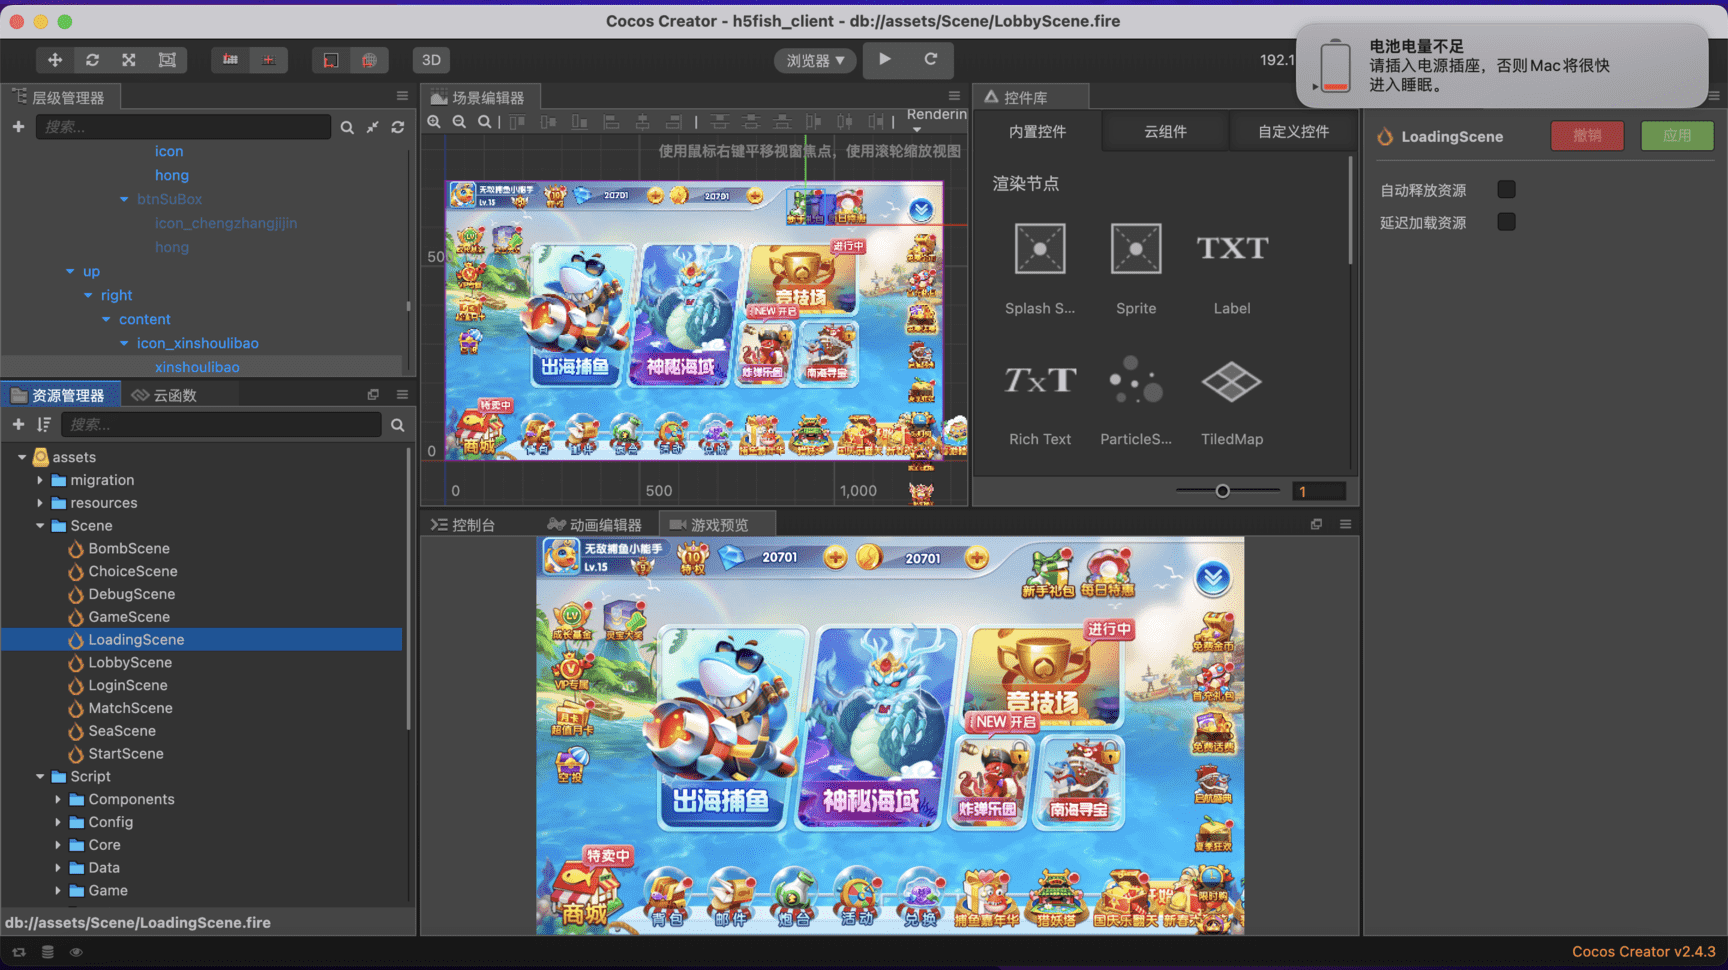Viewport: 1728px width, 970px height.
Task: Switch to the 控制台 tab
Action: pos(465,523)
